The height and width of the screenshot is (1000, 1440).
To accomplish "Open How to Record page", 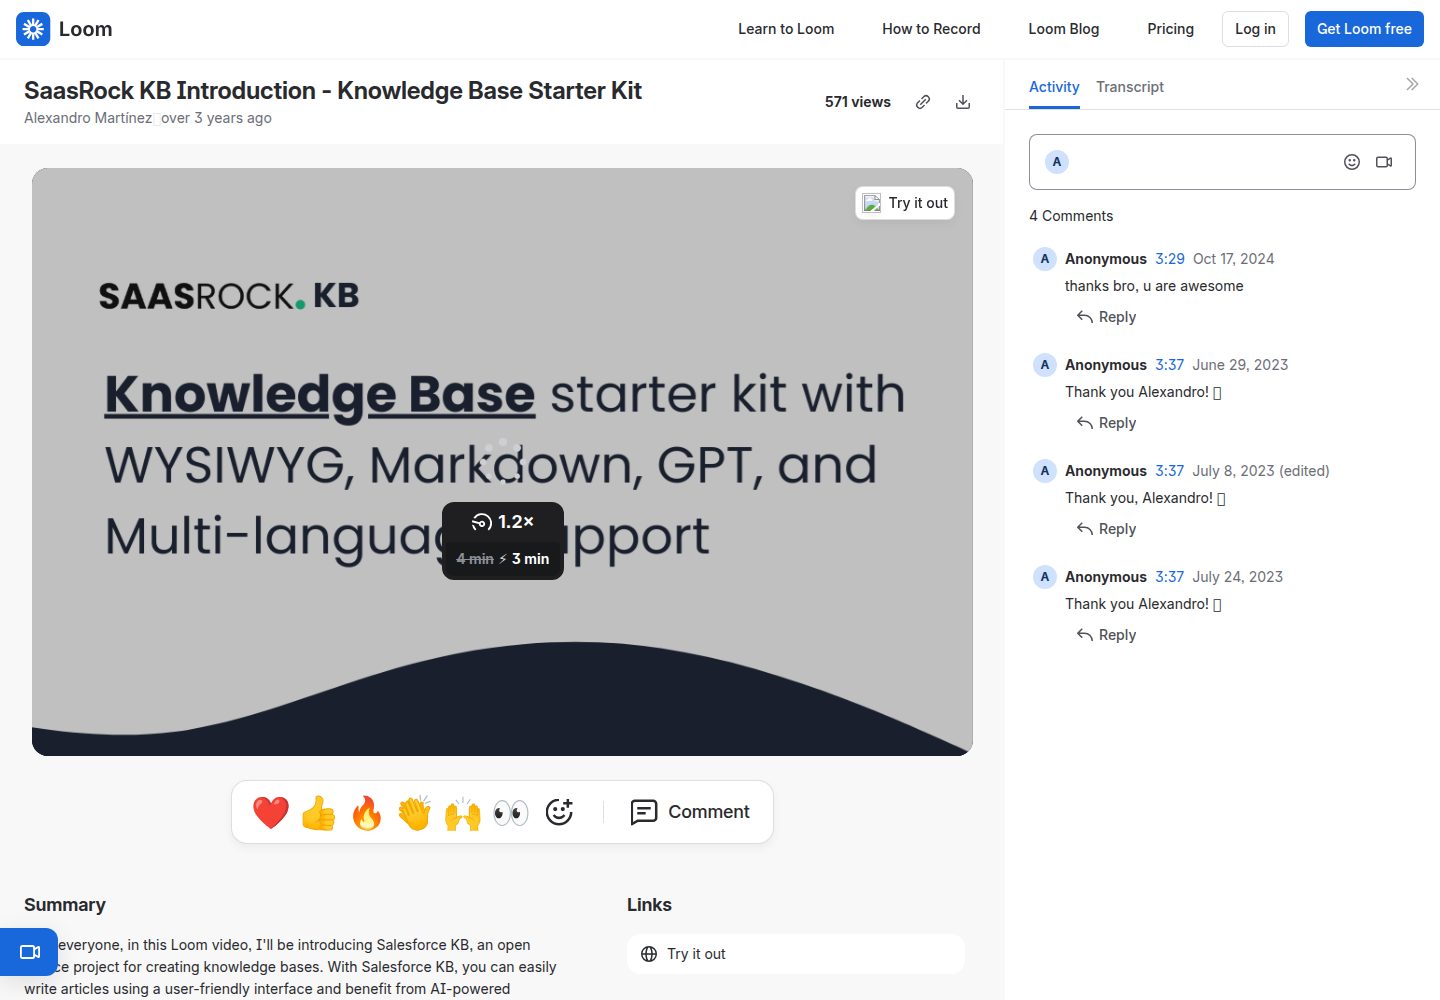I will click(x=931, y=29).
